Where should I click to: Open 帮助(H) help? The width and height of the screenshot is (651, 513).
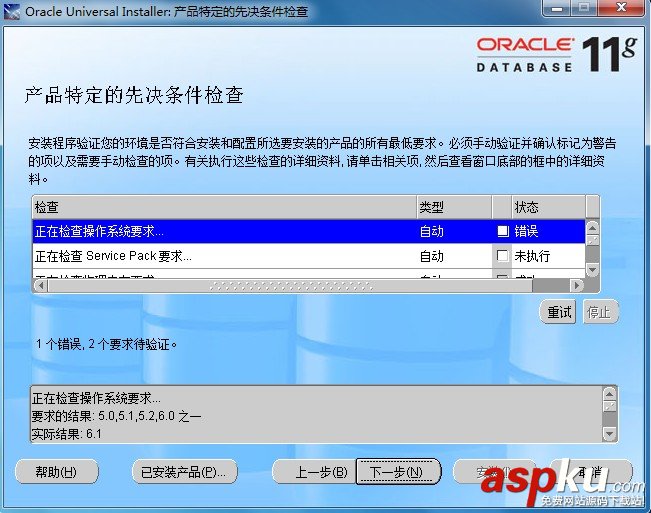coord(56,472)
